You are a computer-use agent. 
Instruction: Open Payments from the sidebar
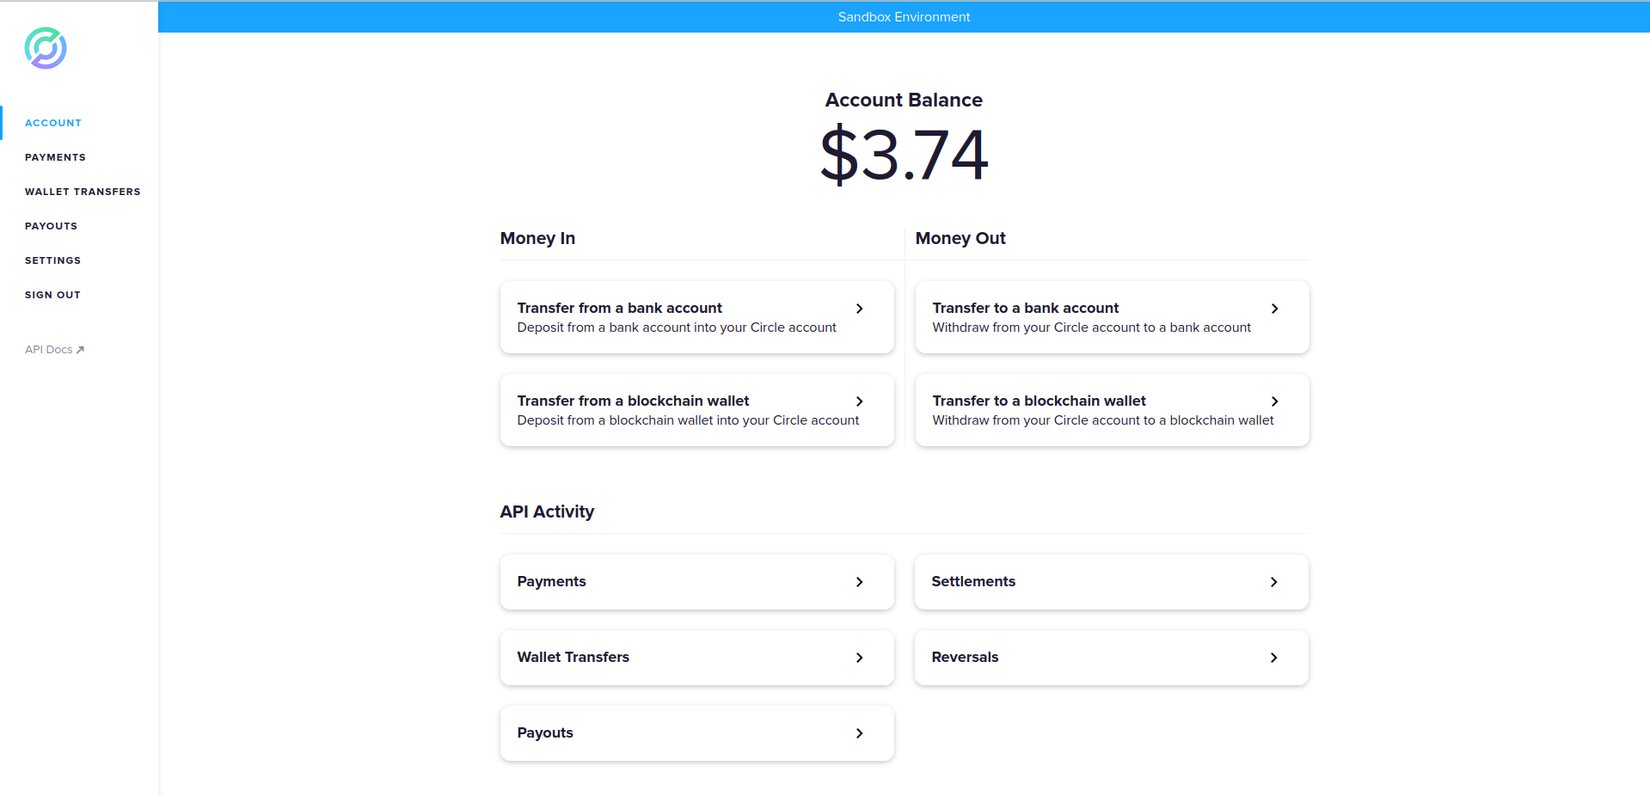pos(55,157)
